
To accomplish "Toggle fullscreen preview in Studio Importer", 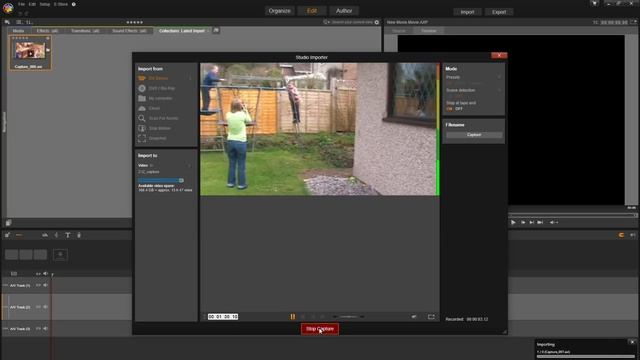I will 431,317.
